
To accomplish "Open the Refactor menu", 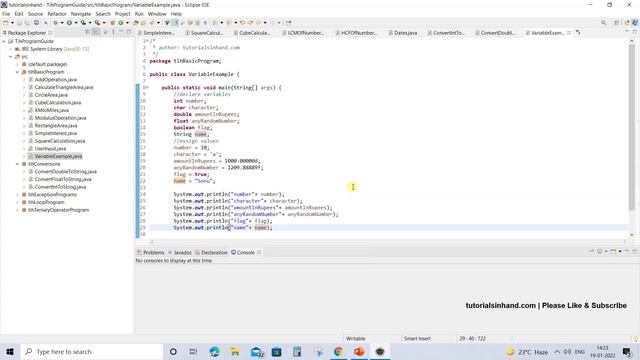I will [57, 14].
